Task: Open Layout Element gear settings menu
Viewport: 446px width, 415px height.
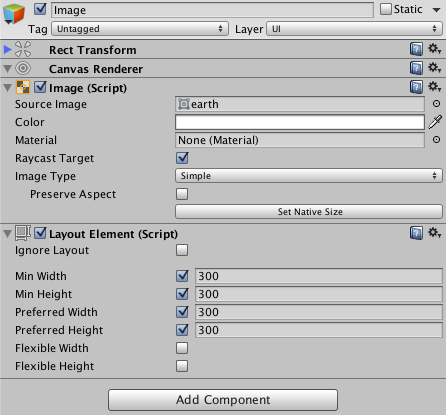Action: click(x=435, y=233)
